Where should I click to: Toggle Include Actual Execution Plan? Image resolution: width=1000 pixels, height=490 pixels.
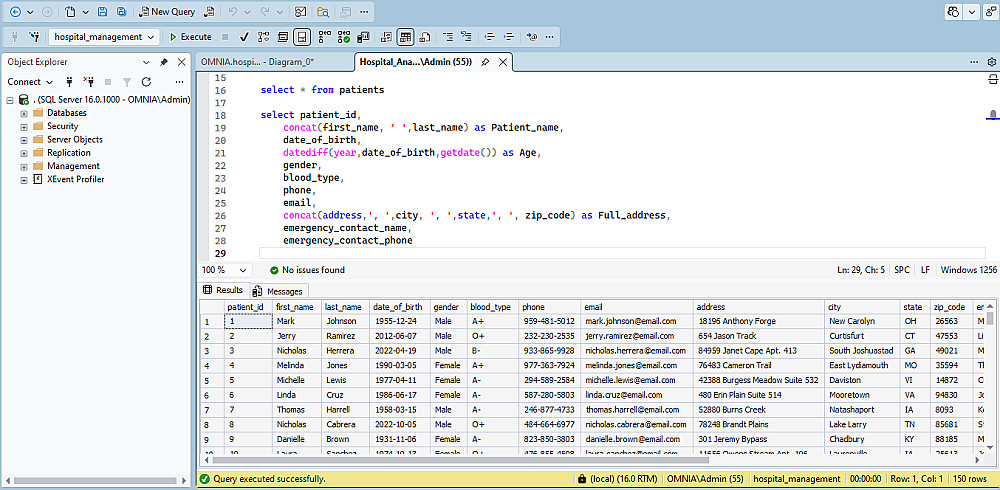pos(325,37)
